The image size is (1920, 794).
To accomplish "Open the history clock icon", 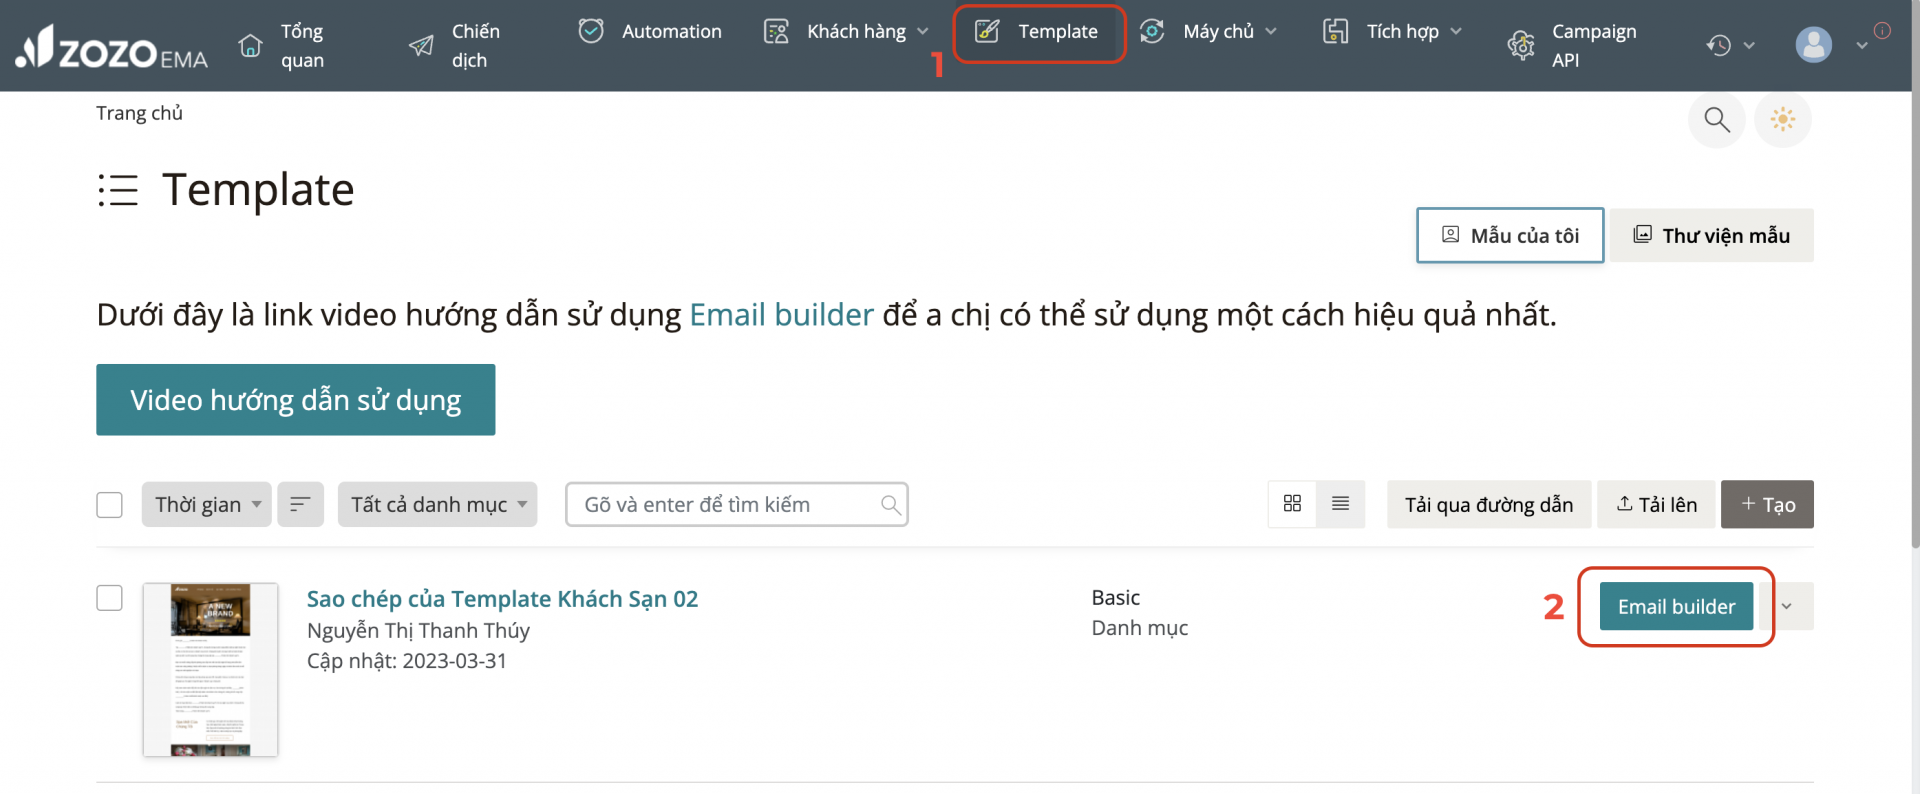I will pos(1719,45).
